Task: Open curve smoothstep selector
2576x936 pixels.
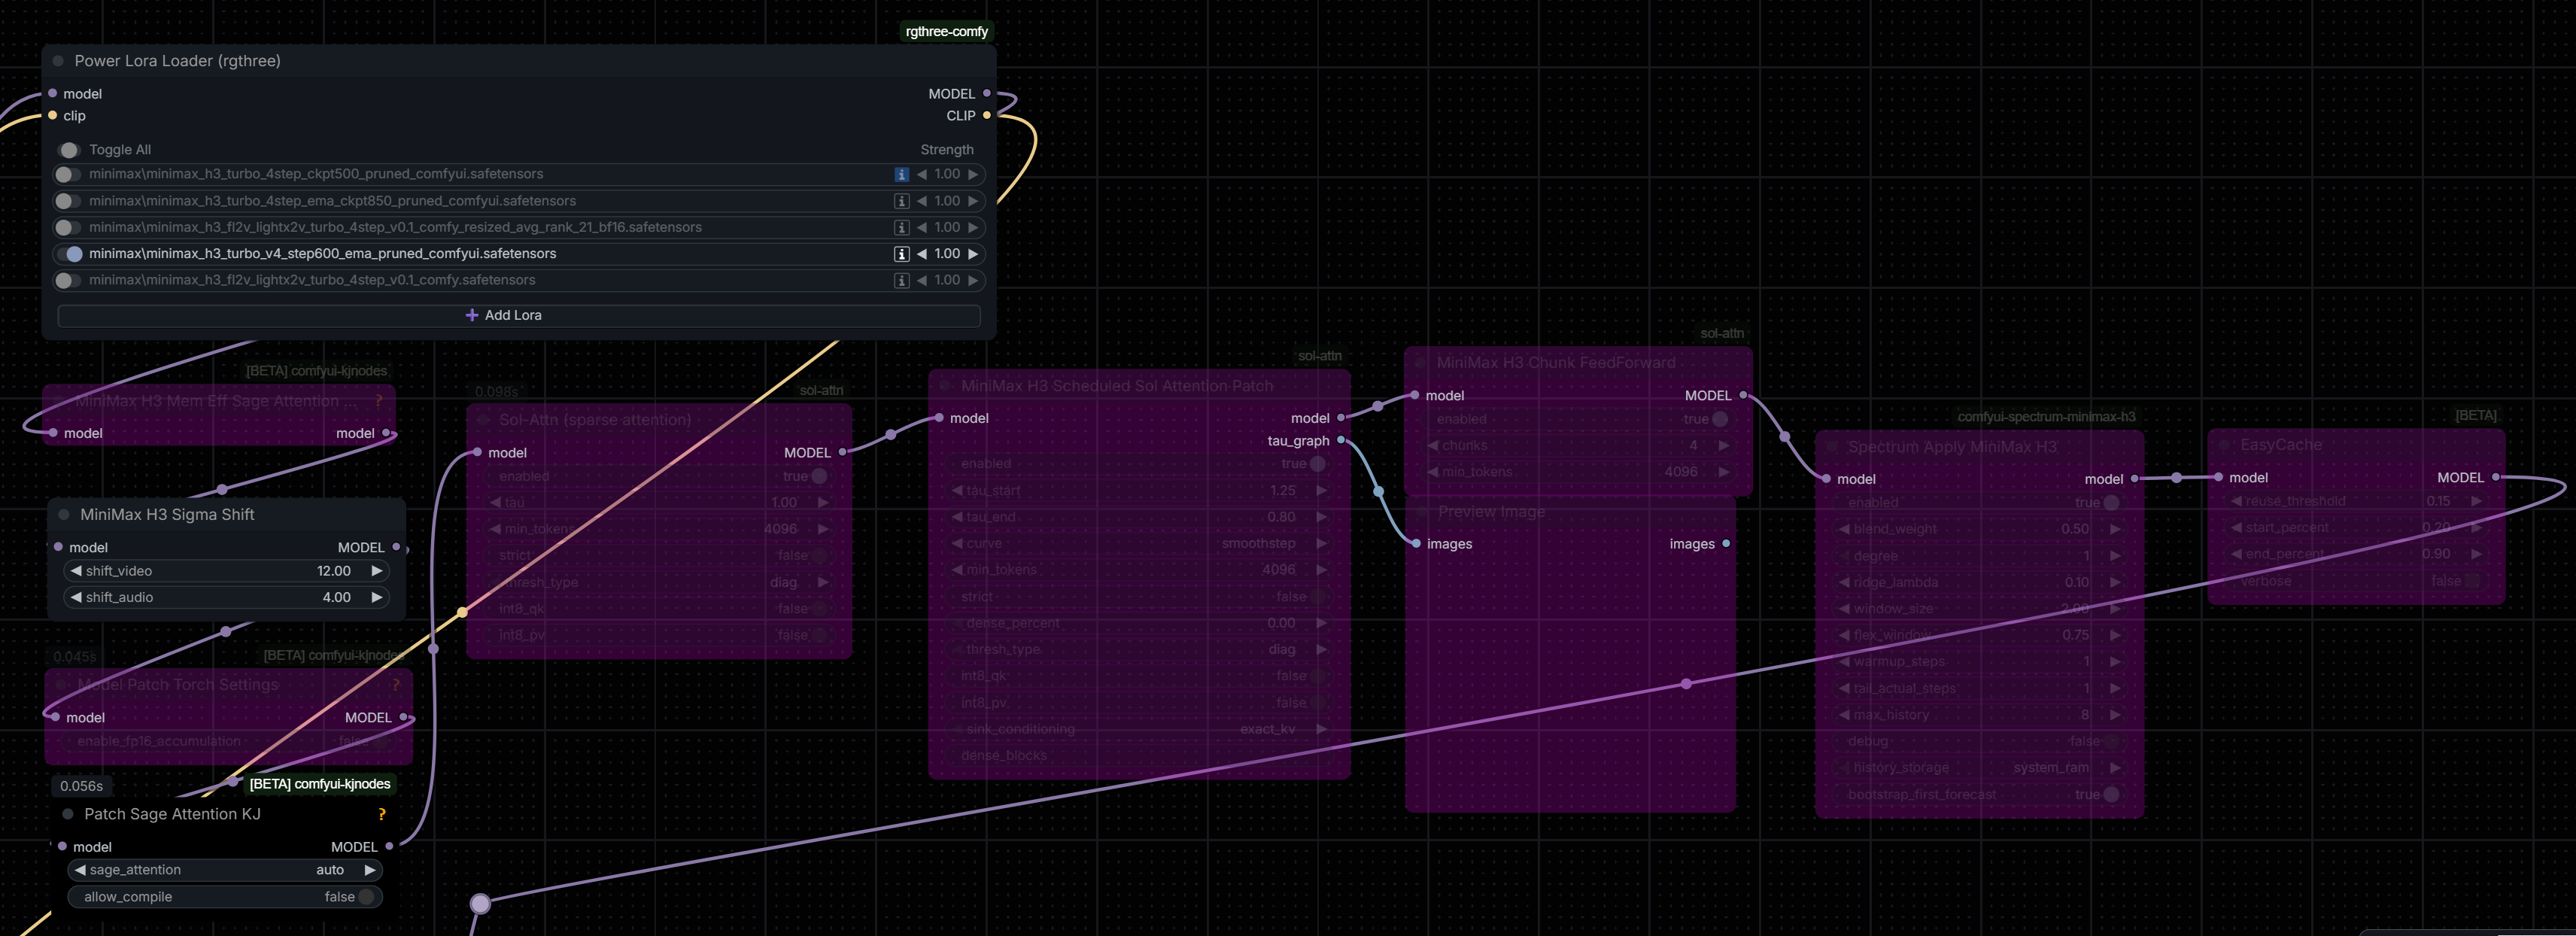Action: tap(1140, 543)
